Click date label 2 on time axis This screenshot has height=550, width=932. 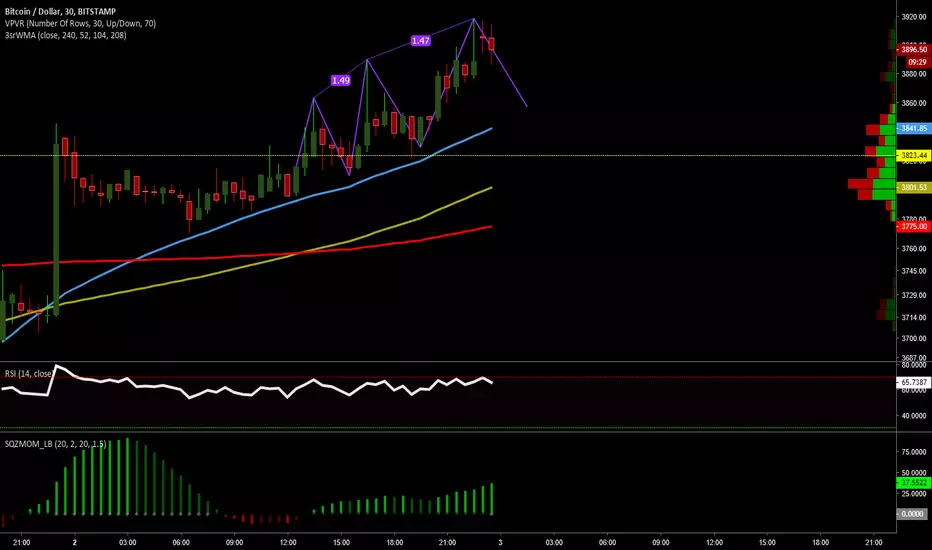click(74, 542)
